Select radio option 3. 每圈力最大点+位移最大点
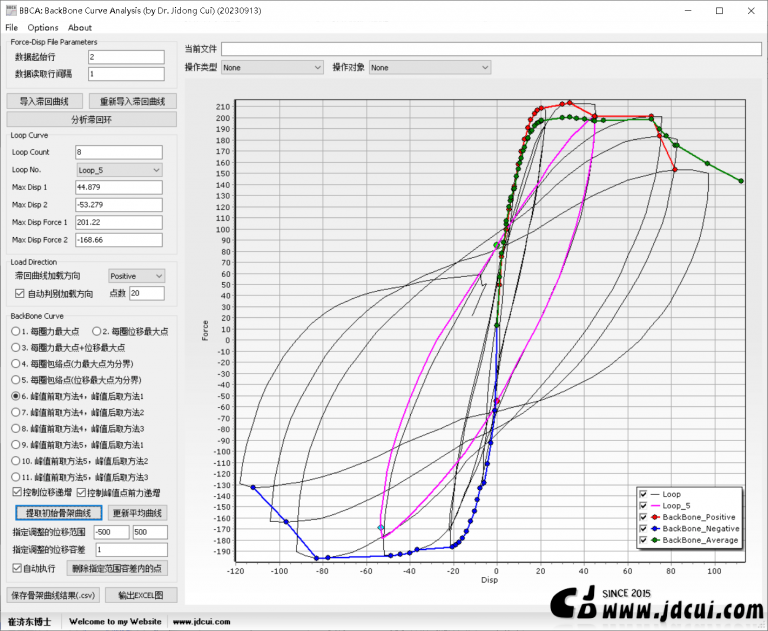Screen dimensions: 768x631 tap(16, 347)
